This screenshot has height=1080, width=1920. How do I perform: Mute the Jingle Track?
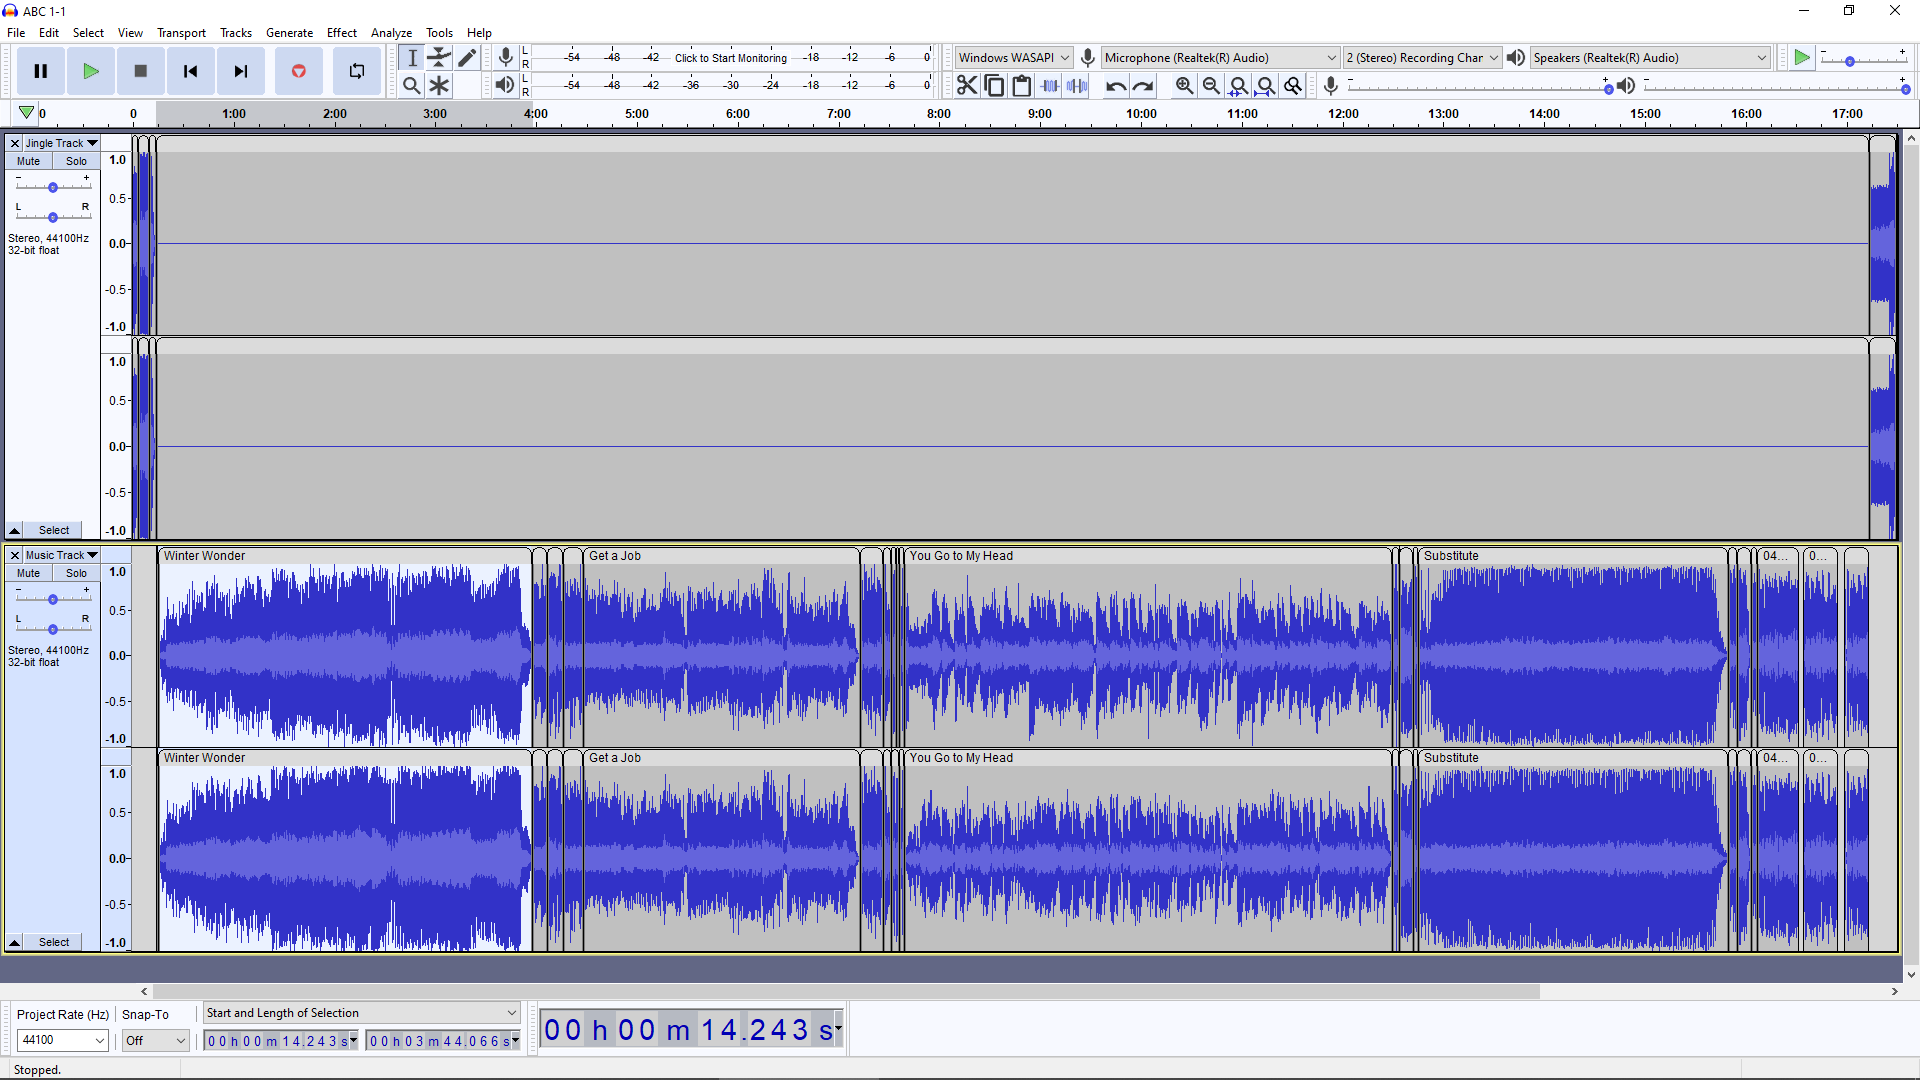pos(28,161)
